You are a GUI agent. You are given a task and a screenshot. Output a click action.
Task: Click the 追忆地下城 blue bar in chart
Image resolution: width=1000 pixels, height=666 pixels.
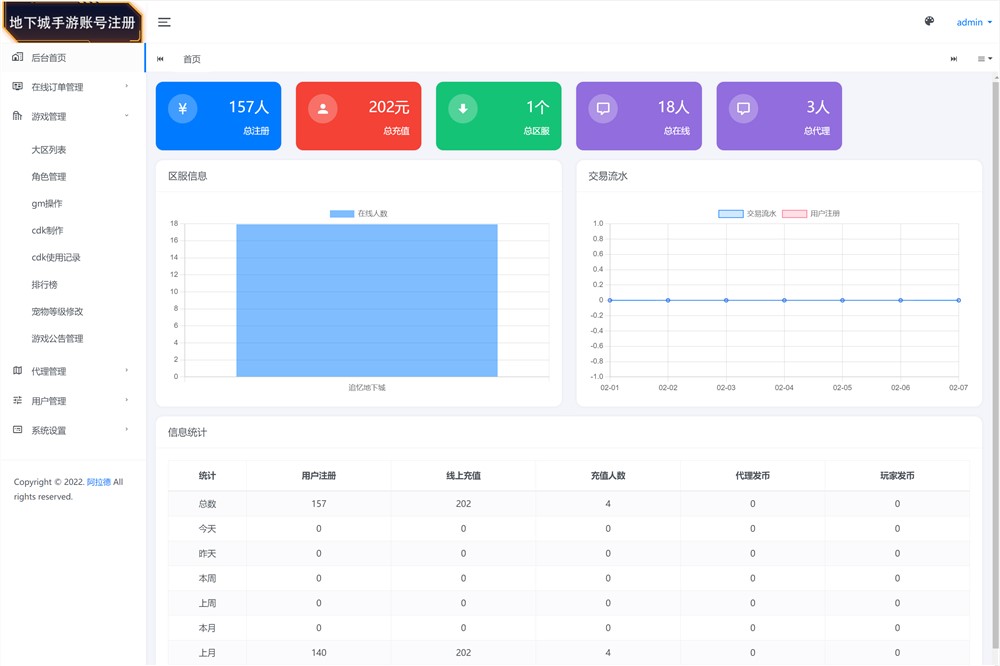[x=366, y=300]
